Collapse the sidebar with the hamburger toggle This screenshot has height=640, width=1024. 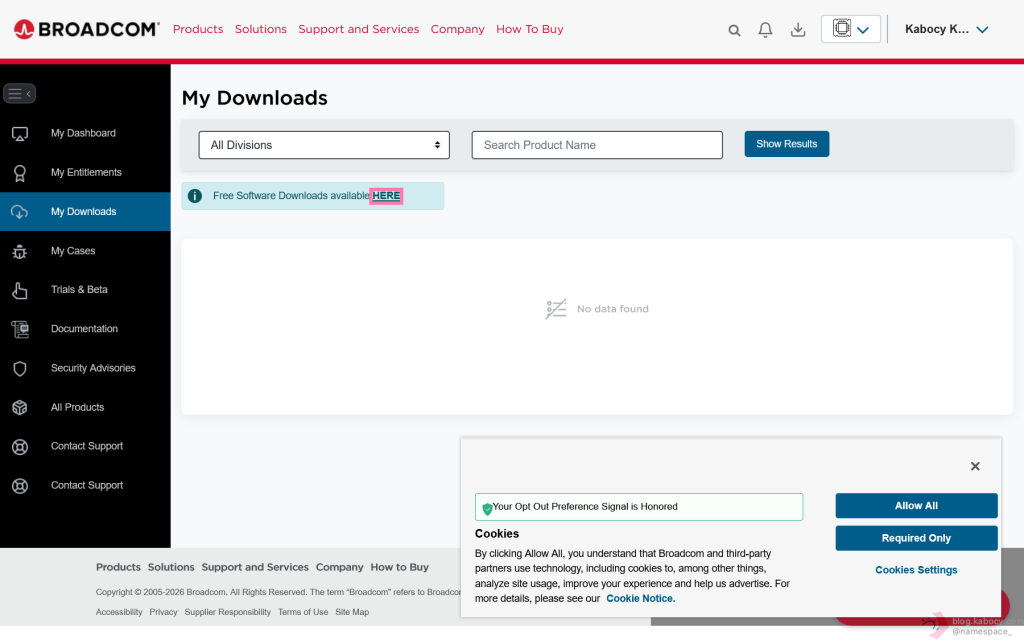19,94
